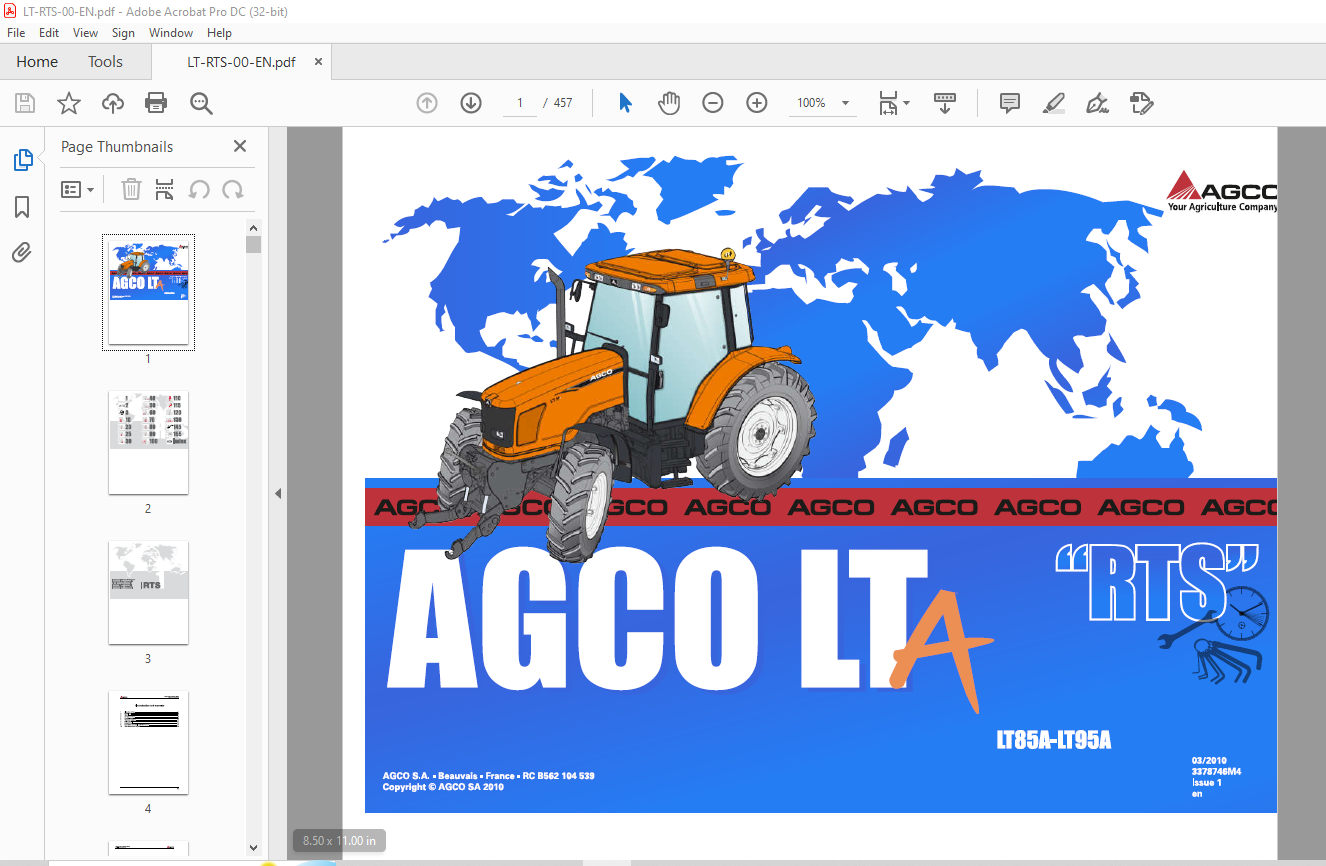1326x866 pixels.
Task: Switch to the Home tab
Action: point(37,62)
